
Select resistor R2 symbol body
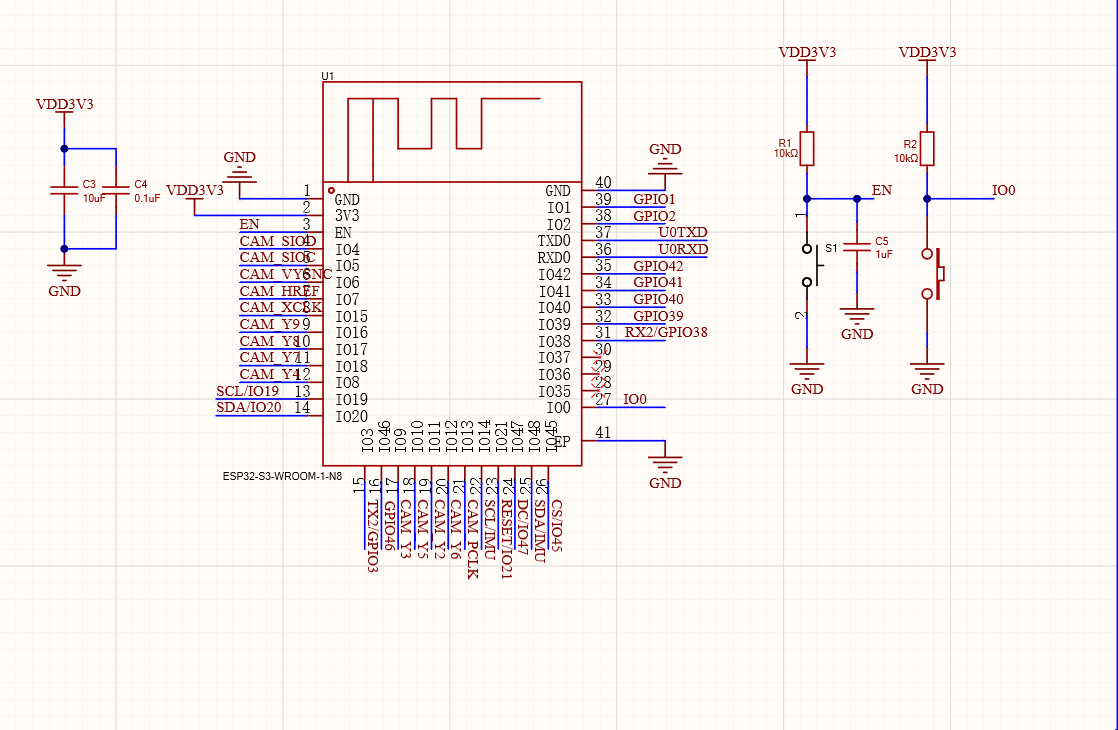[927, 148]
